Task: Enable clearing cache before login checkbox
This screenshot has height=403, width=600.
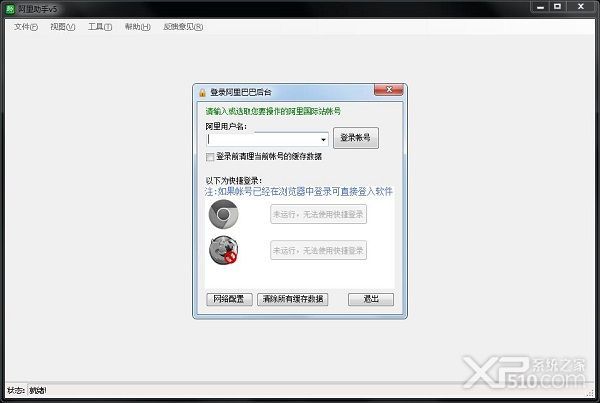Action: point(210,157)
